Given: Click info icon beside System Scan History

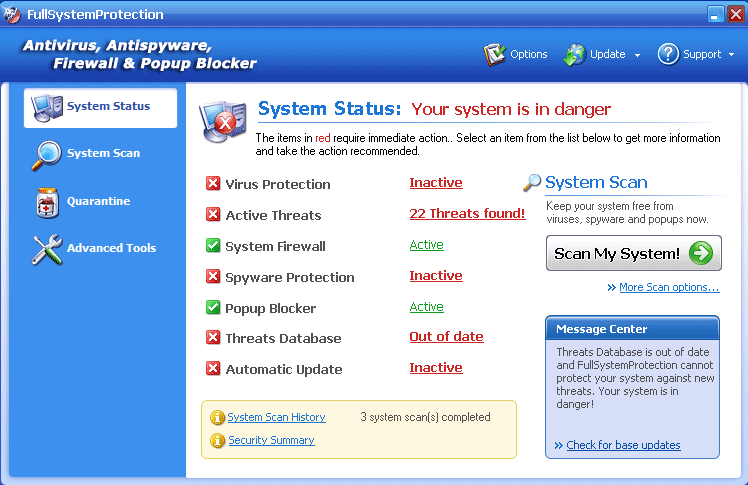Looking at the screenshot, I should coord(217,418).
